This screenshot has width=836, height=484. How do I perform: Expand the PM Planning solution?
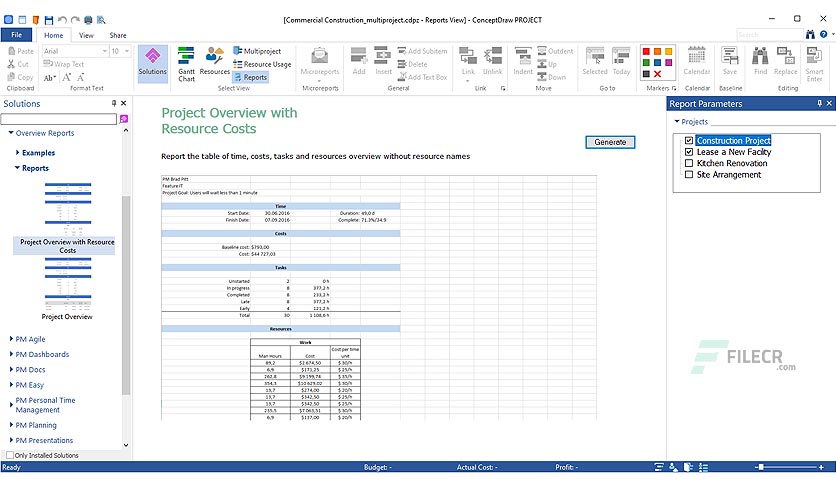11,425
